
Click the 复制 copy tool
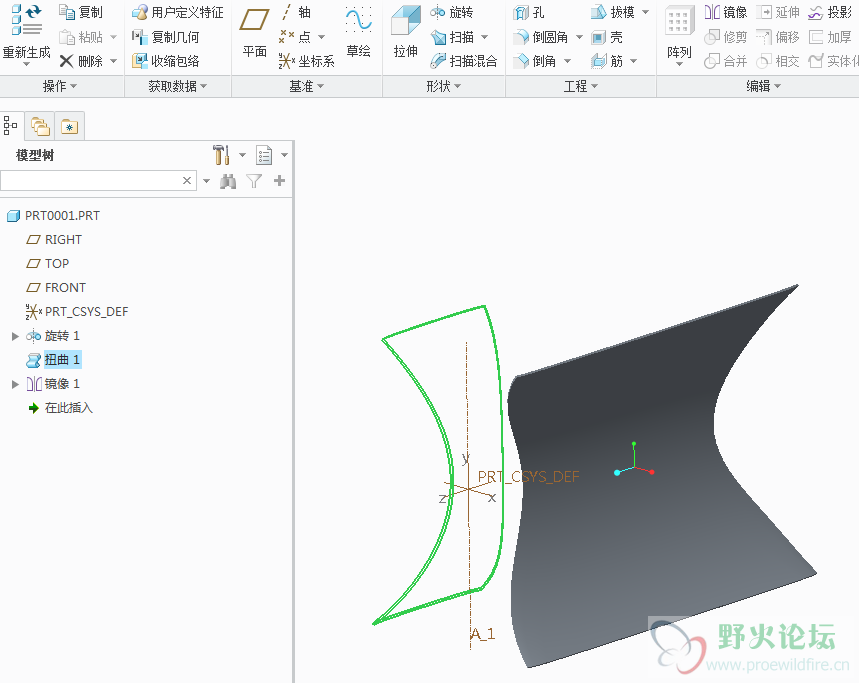coord(81,12)
